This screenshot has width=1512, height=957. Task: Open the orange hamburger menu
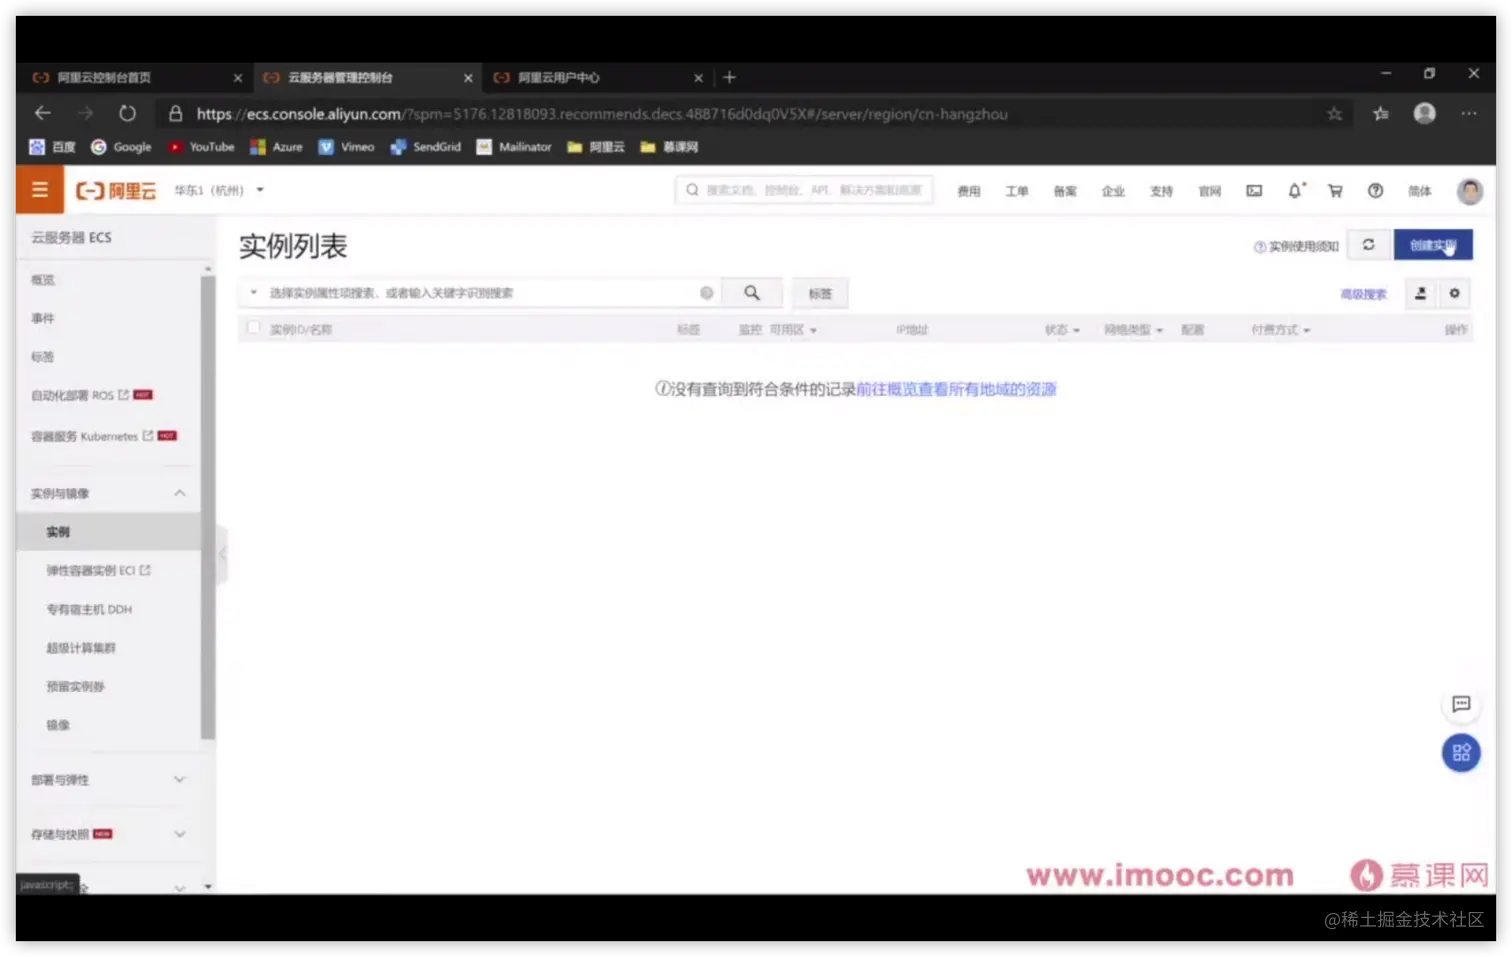tap(40, 190)
